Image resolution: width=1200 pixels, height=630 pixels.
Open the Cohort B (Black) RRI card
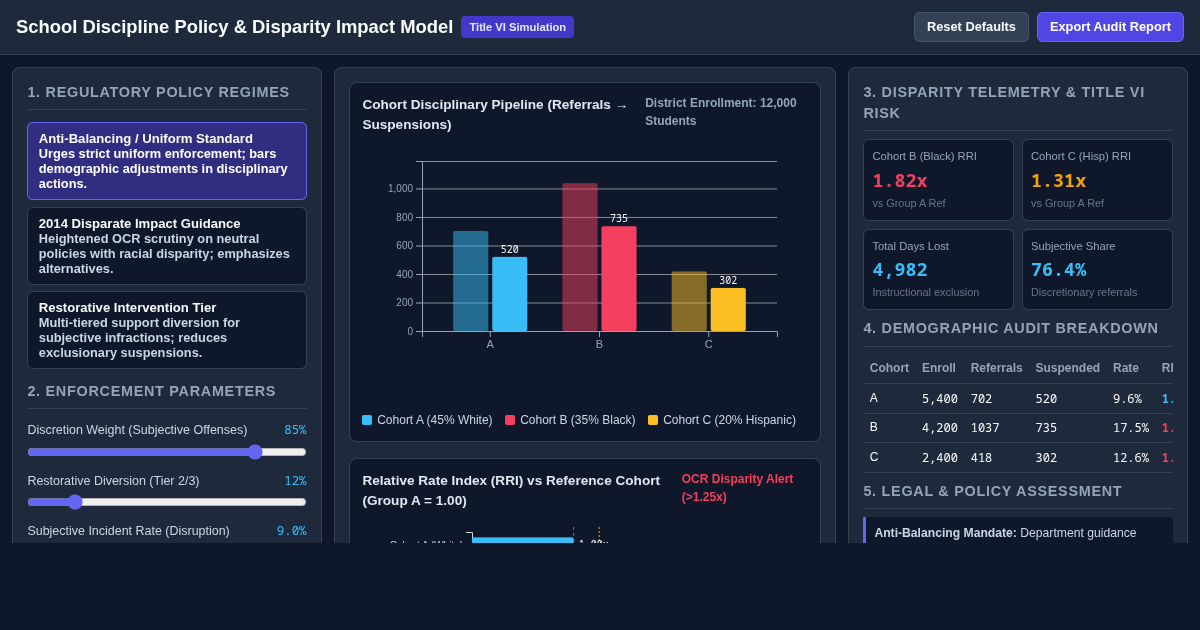click(x=938, y=180)
